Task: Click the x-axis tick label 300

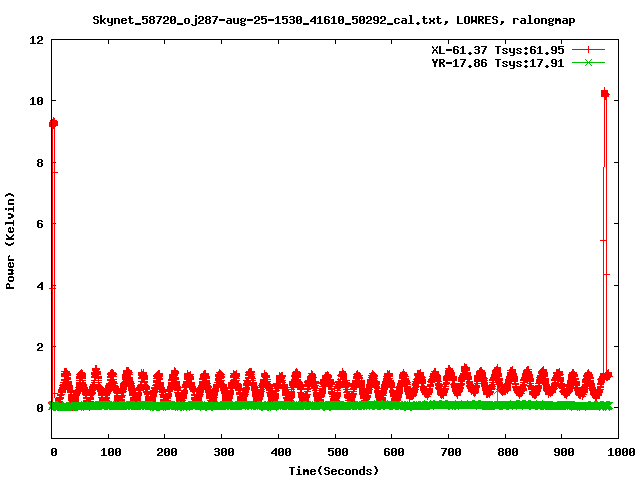Action: (224, 452)
